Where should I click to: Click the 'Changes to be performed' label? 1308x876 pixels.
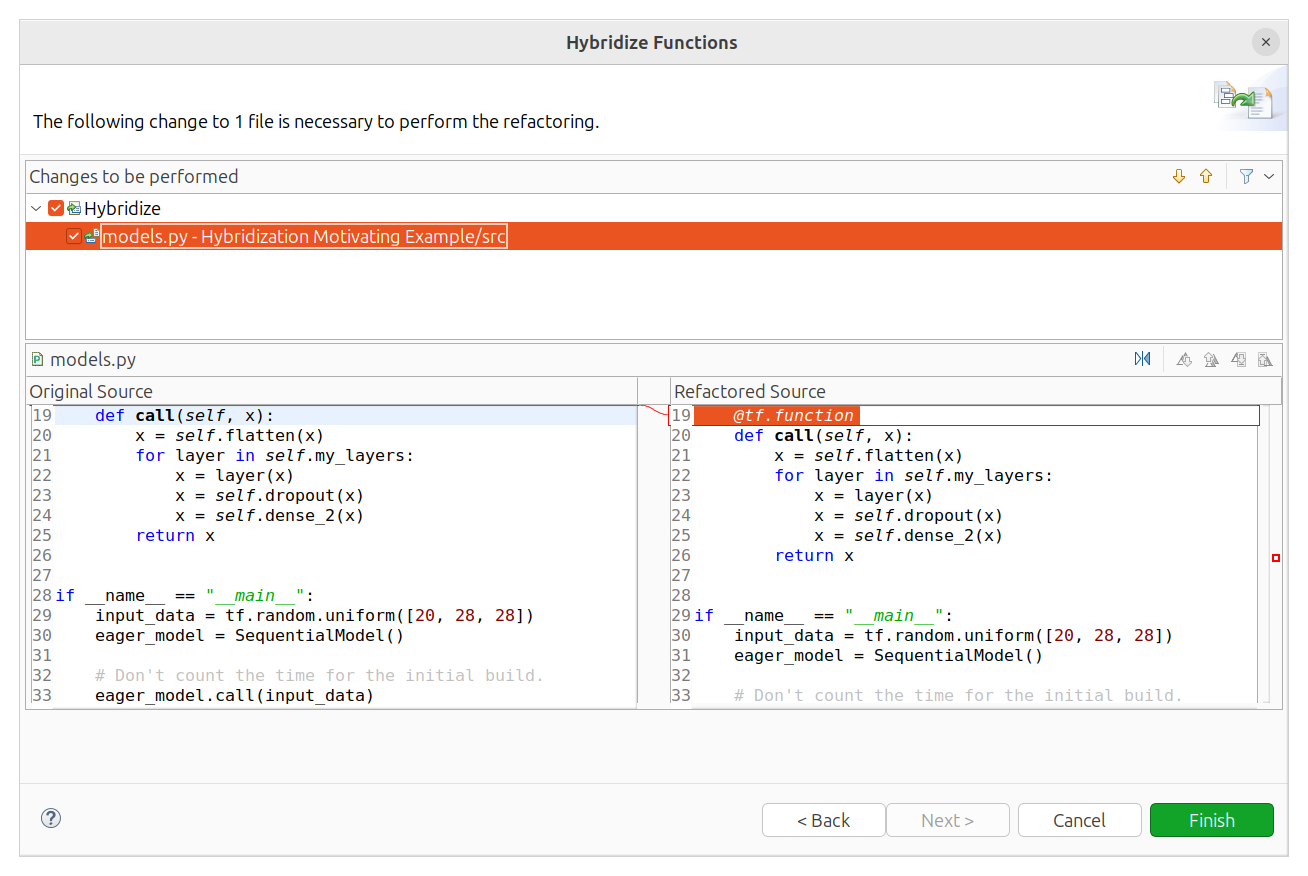(134, 177)
